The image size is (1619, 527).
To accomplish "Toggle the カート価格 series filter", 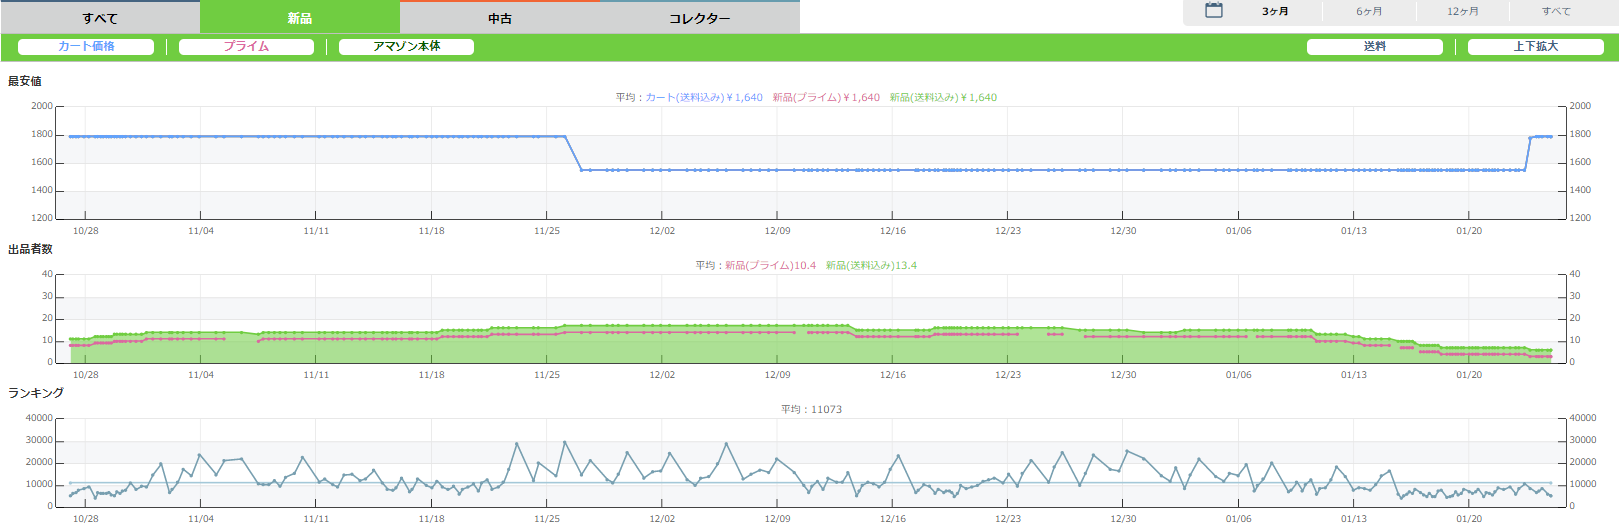I will coord(86,47).
